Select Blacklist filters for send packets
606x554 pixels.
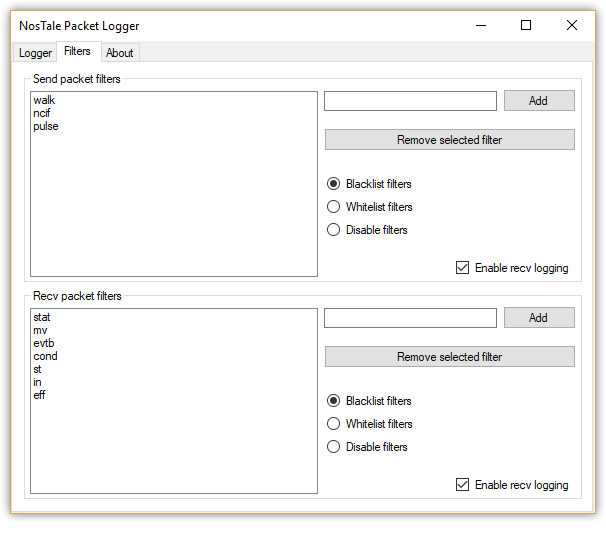point(369,184)
